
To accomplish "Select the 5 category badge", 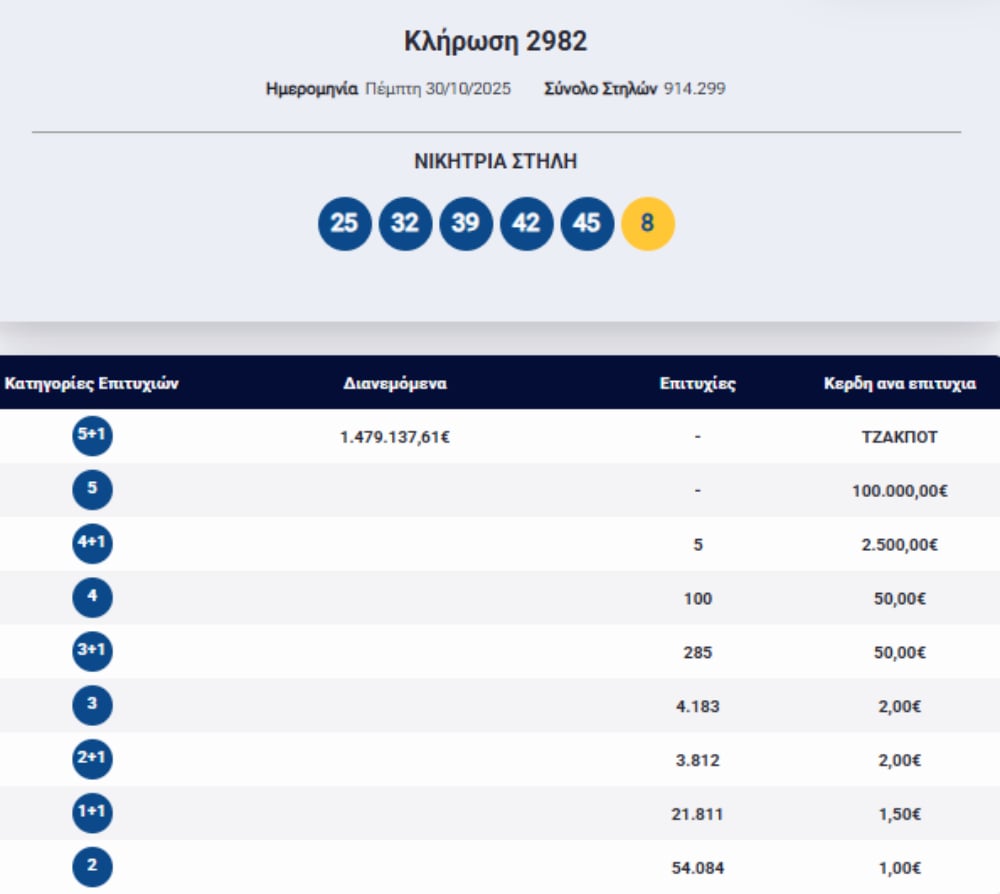I will 92,490.
